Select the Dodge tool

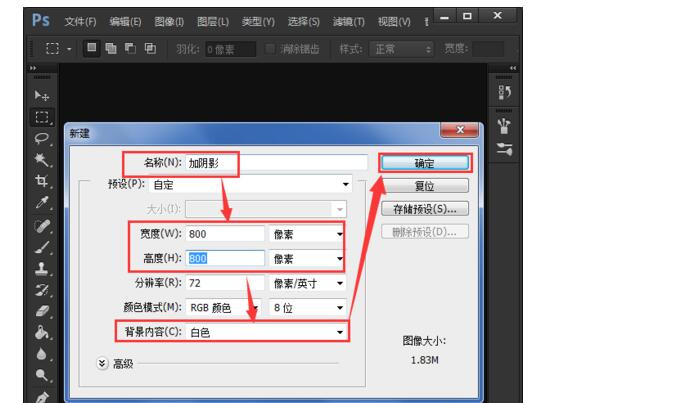coord(42,375)
